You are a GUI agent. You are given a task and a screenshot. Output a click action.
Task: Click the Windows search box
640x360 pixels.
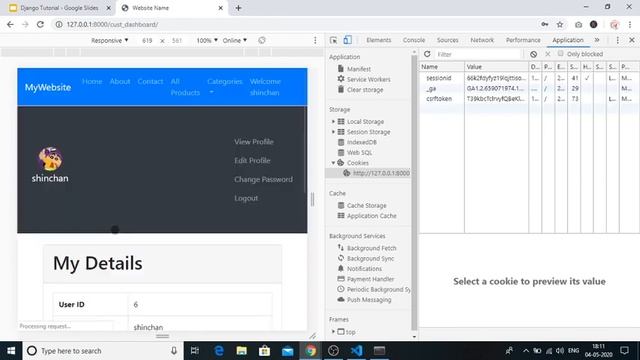(x=102, y=351)
